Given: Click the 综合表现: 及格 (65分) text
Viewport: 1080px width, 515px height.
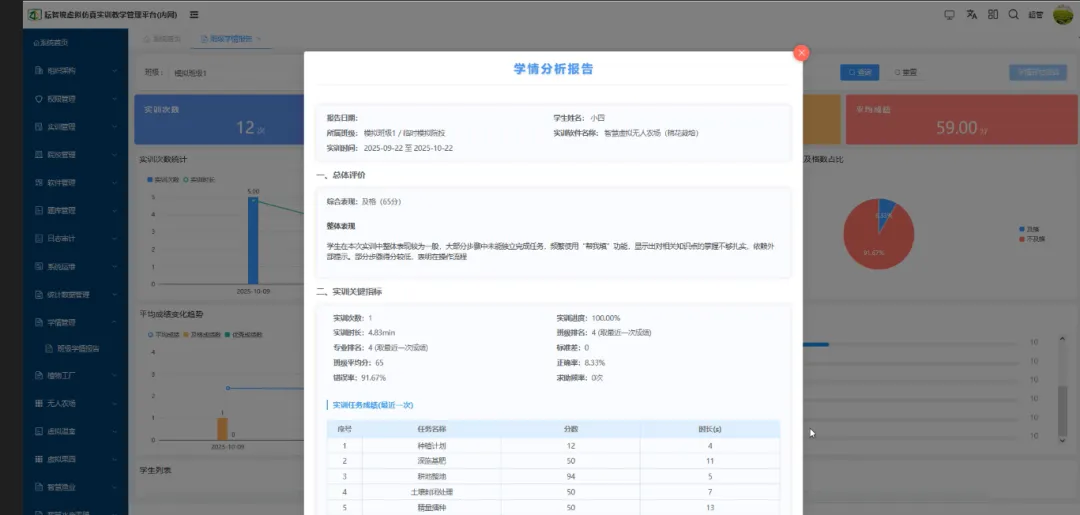Looking at the screenshot, I should [364, 202].
